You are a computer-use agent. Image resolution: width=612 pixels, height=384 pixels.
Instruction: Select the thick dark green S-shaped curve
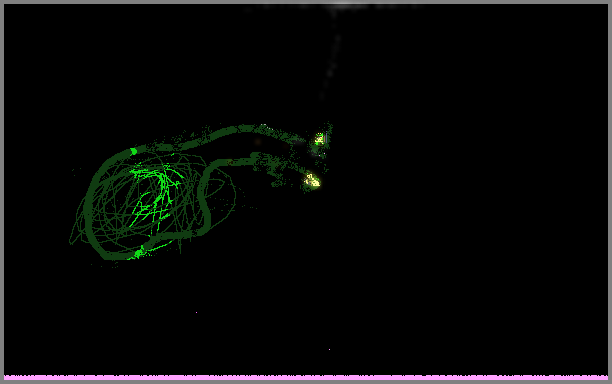(x=204, y=197)
